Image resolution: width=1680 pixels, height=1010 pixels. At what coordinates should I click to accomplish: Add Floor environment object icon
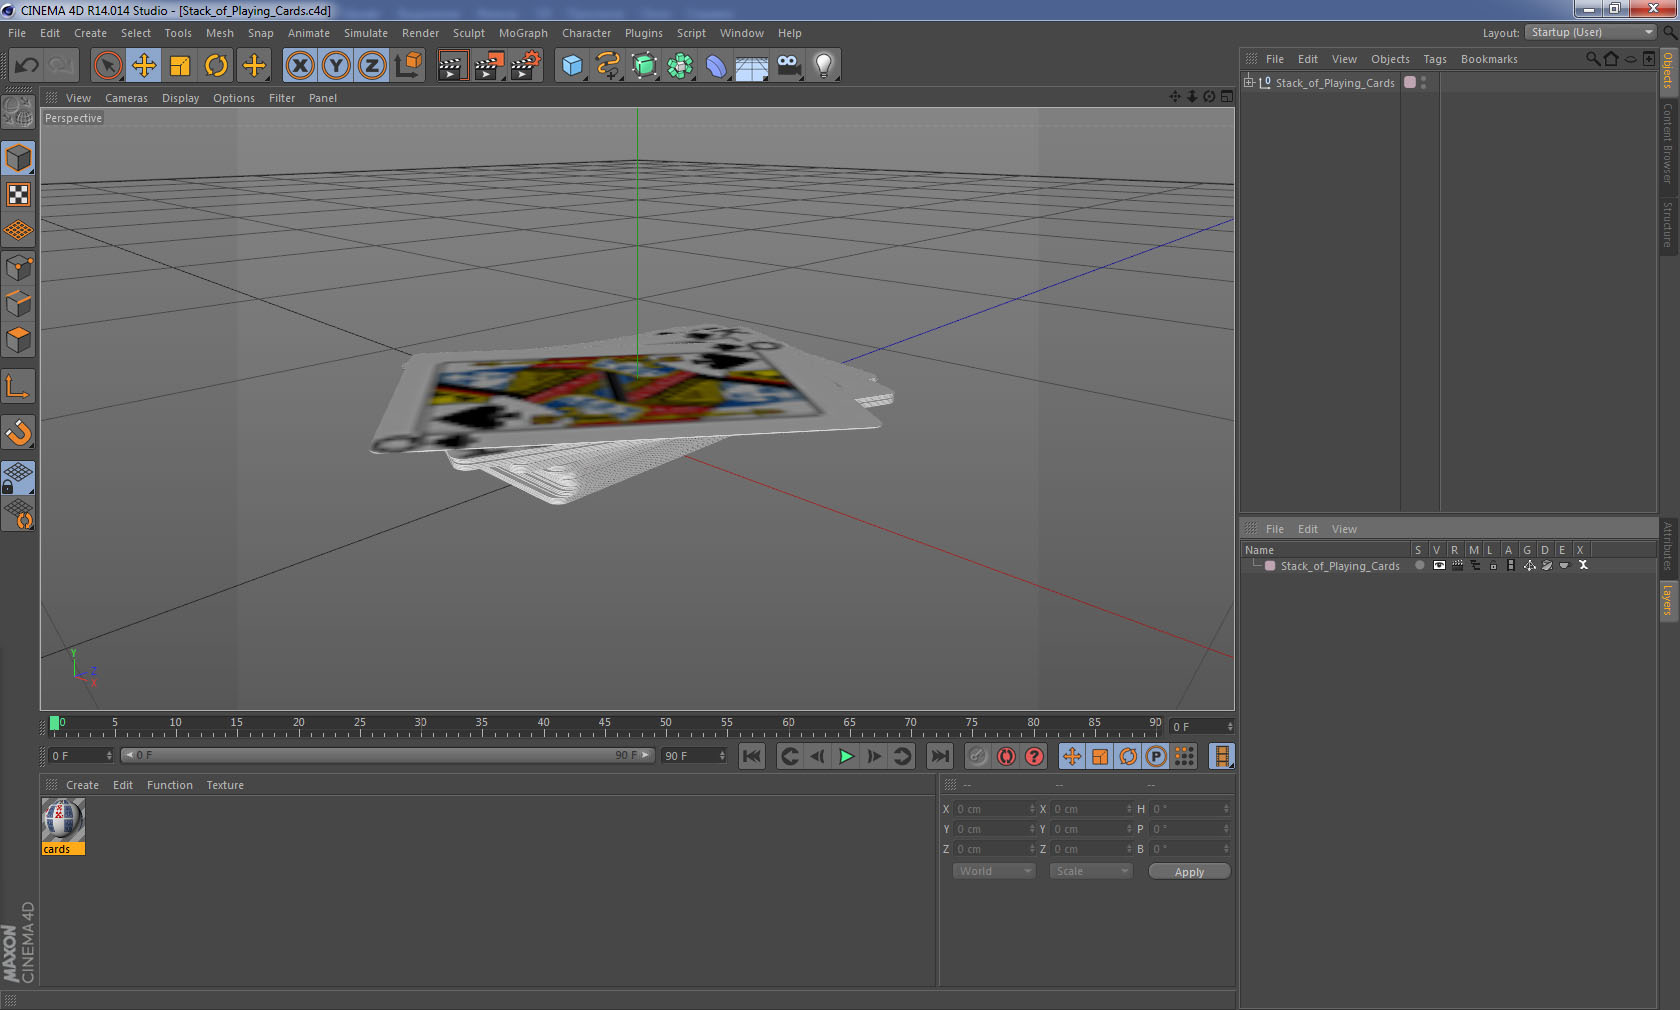point(752,66)
